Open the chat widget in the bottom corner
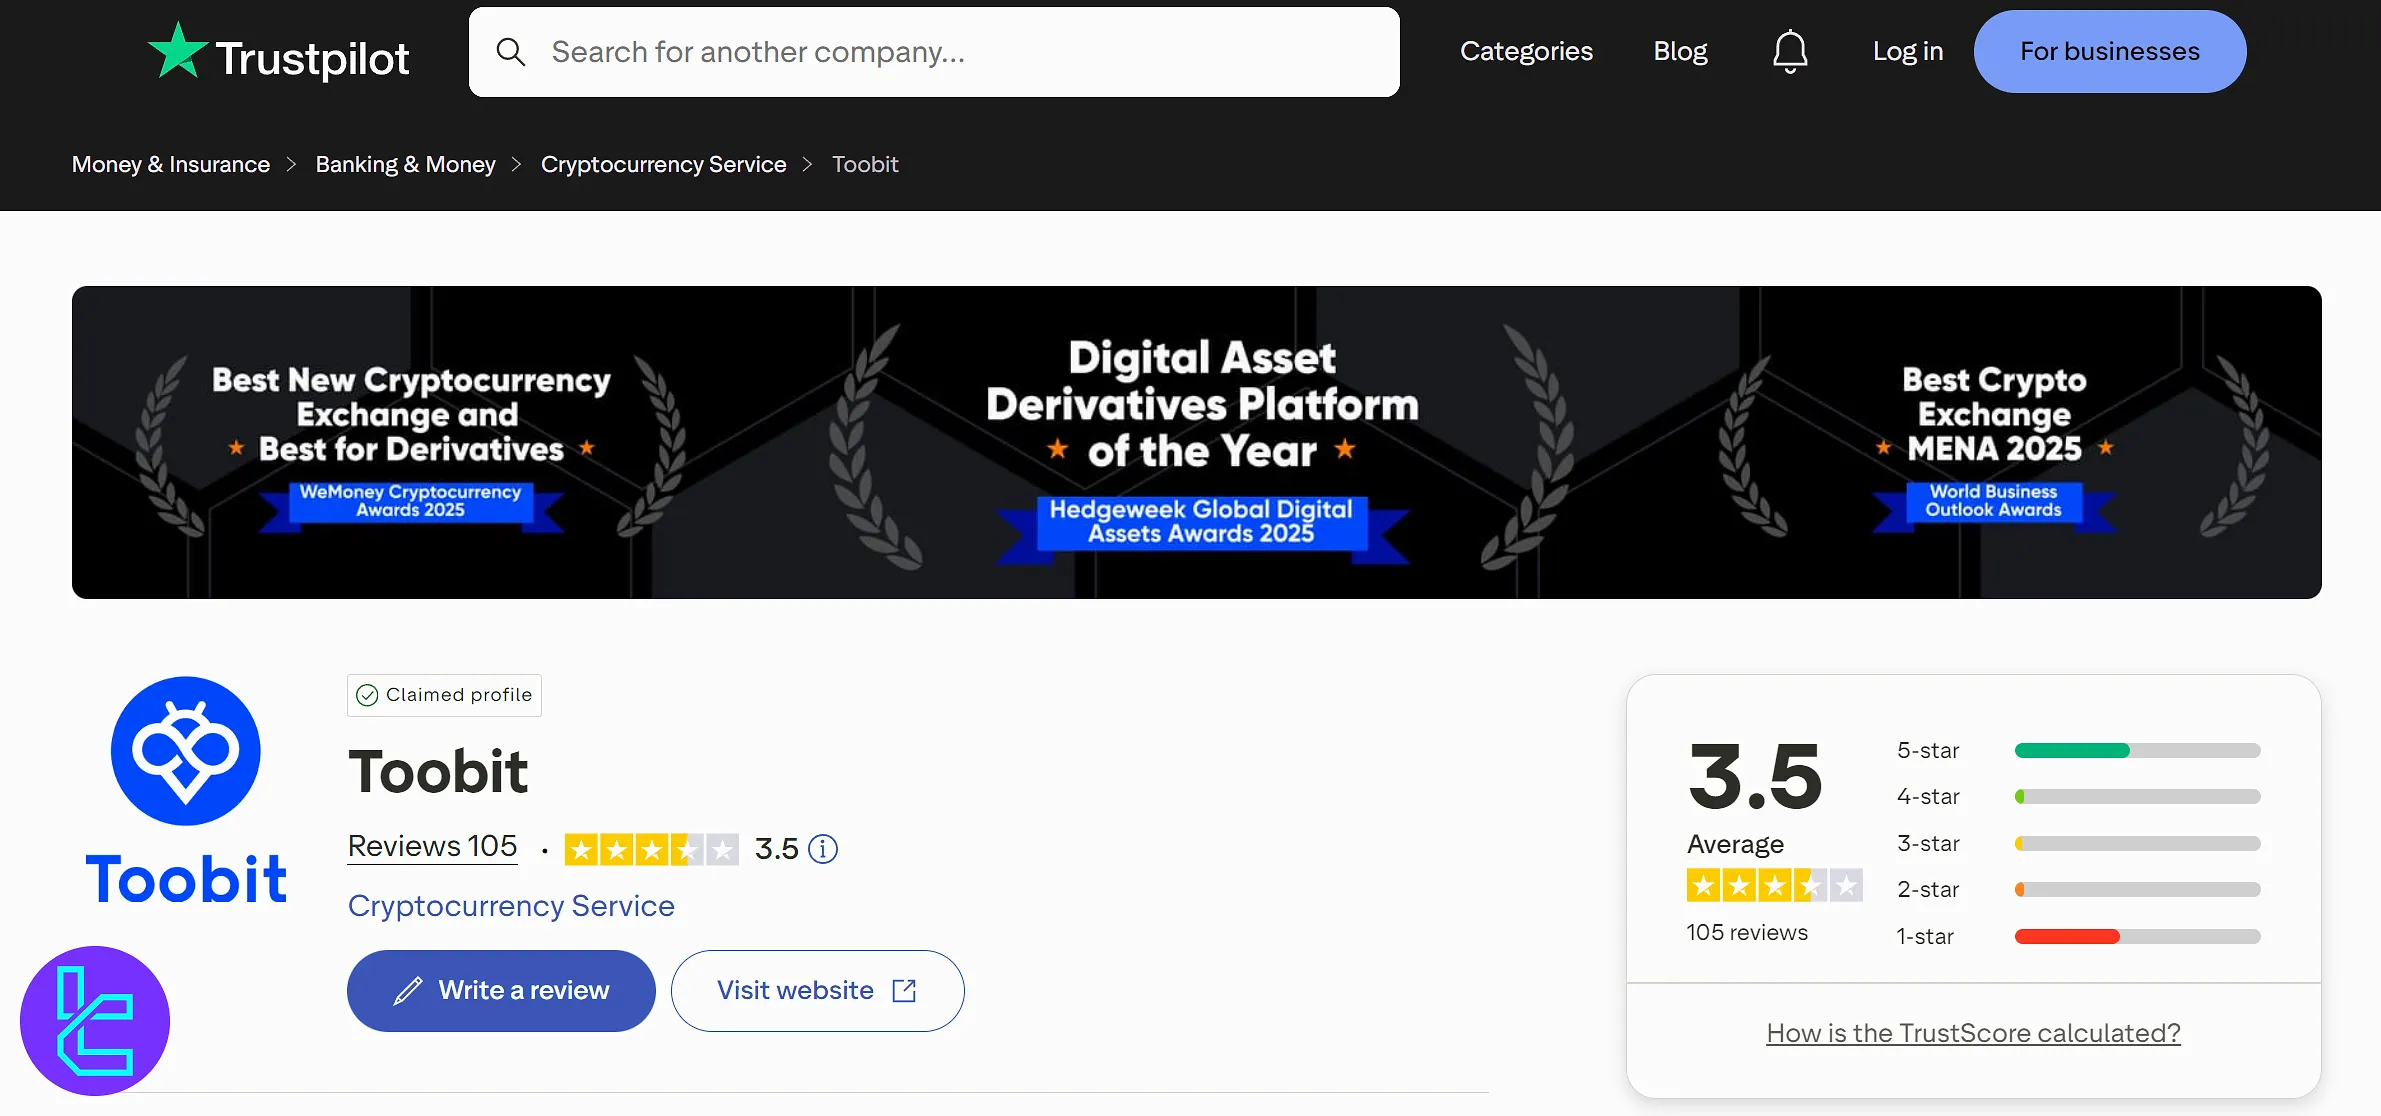This screenshot has height=1116, width=2381. point(95,1020)
